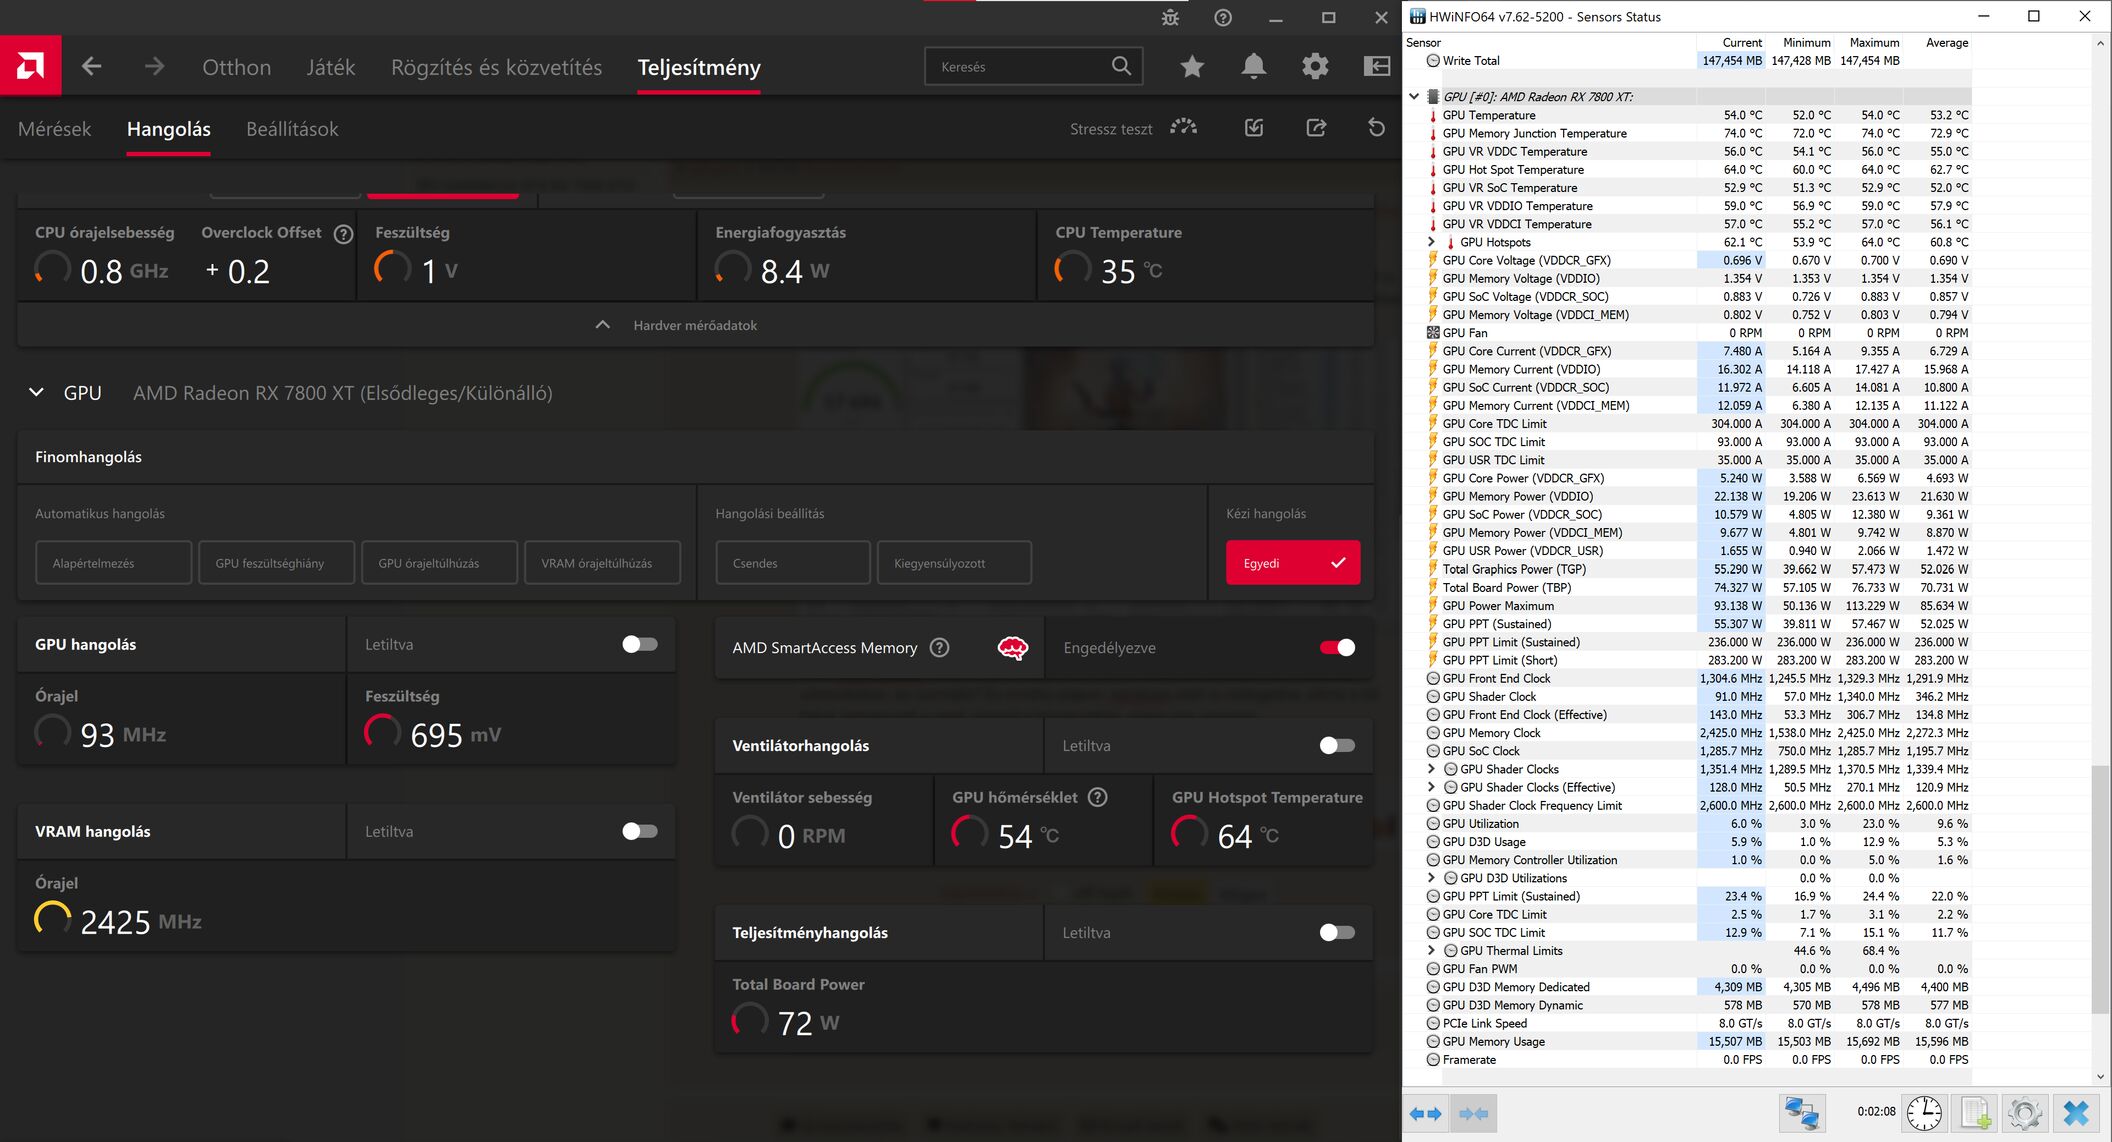Click HWiNFO vertical scrollbar thumb
Screen dimensions: 2112x1142
click(2100, 890)
